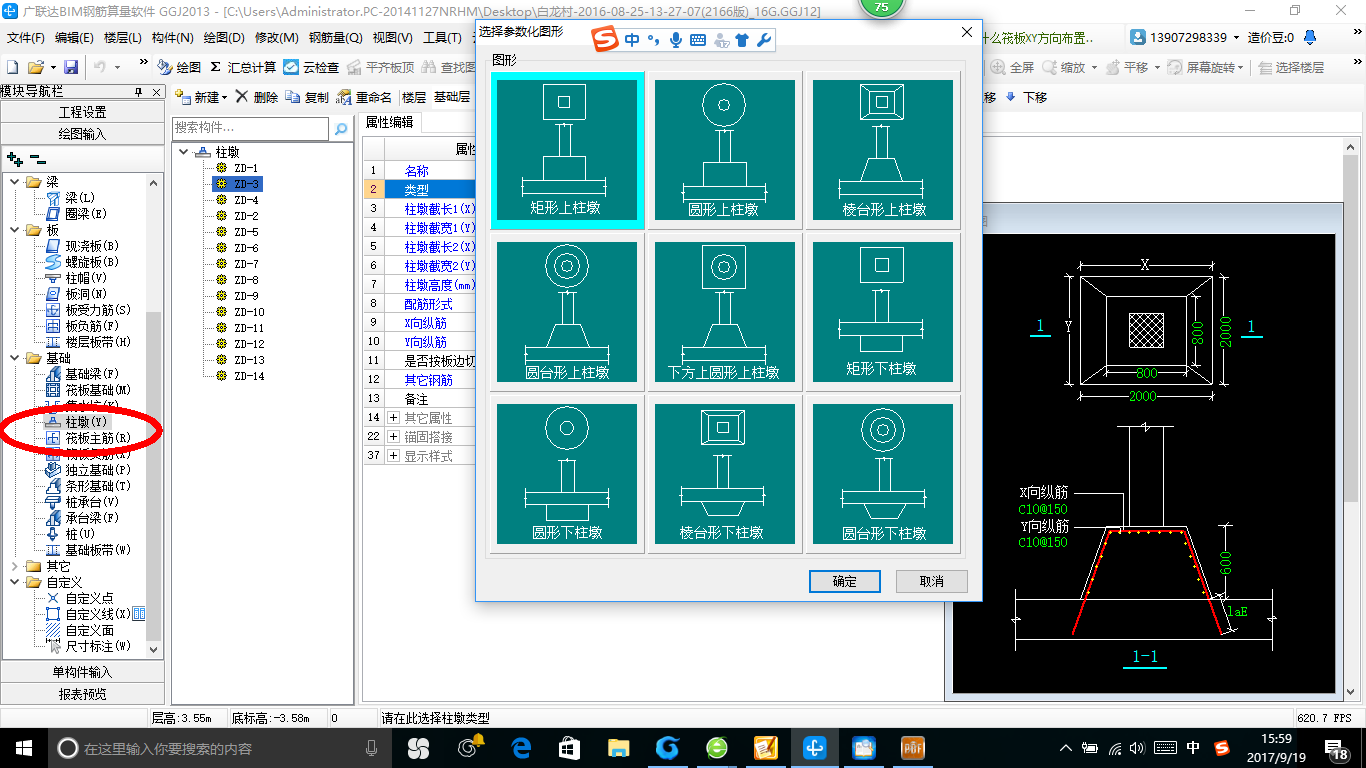Open the 文件(F) menu
The width and height of the screenshot is (1366, 768).
(x=26, y=38)
